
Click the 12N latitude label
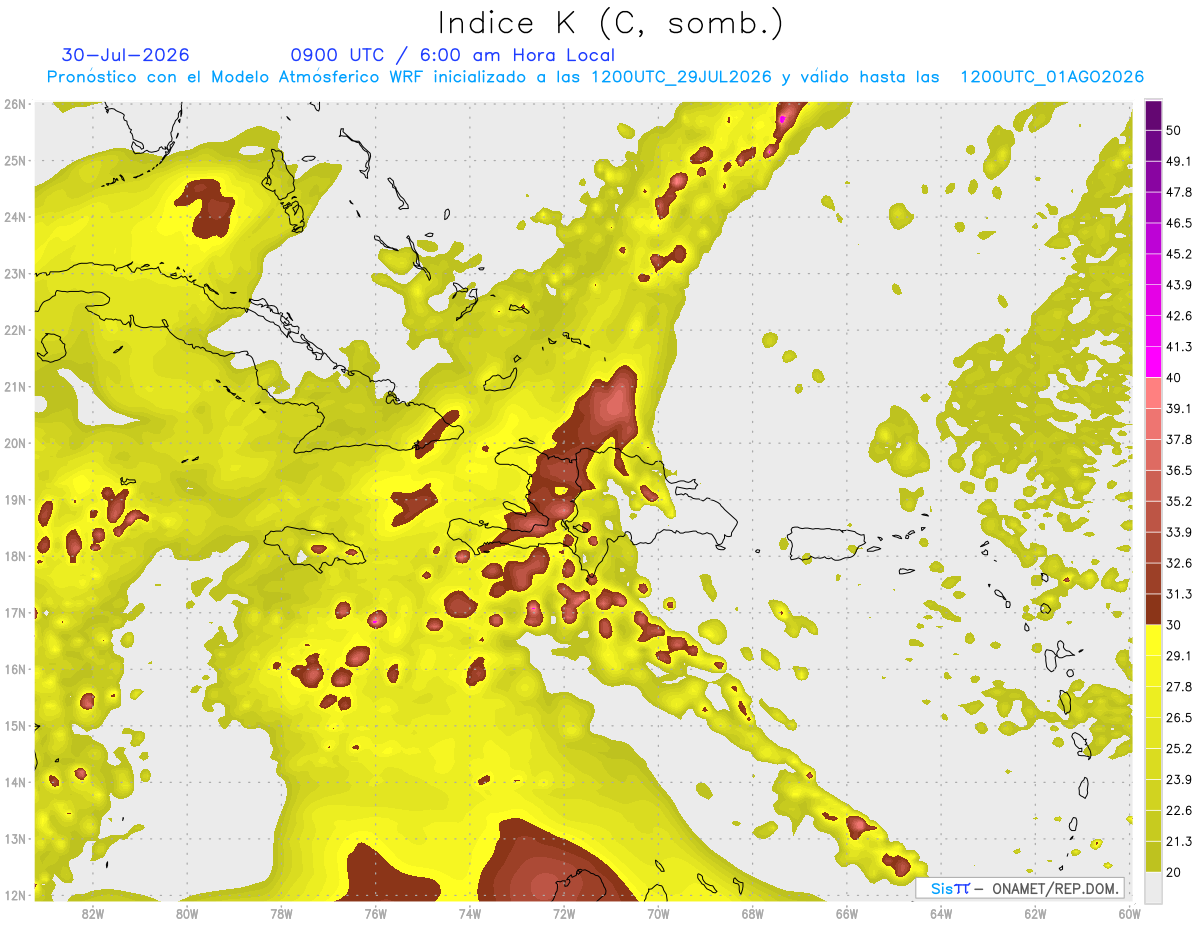15,895
